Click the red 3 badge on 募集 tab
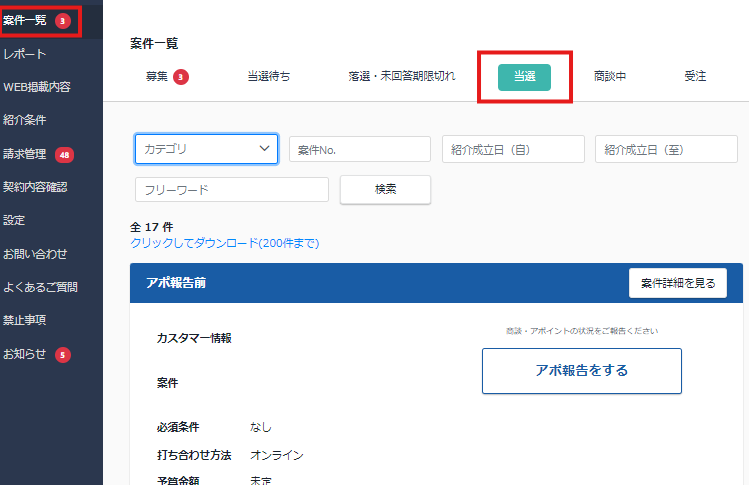 pos(181,77)
